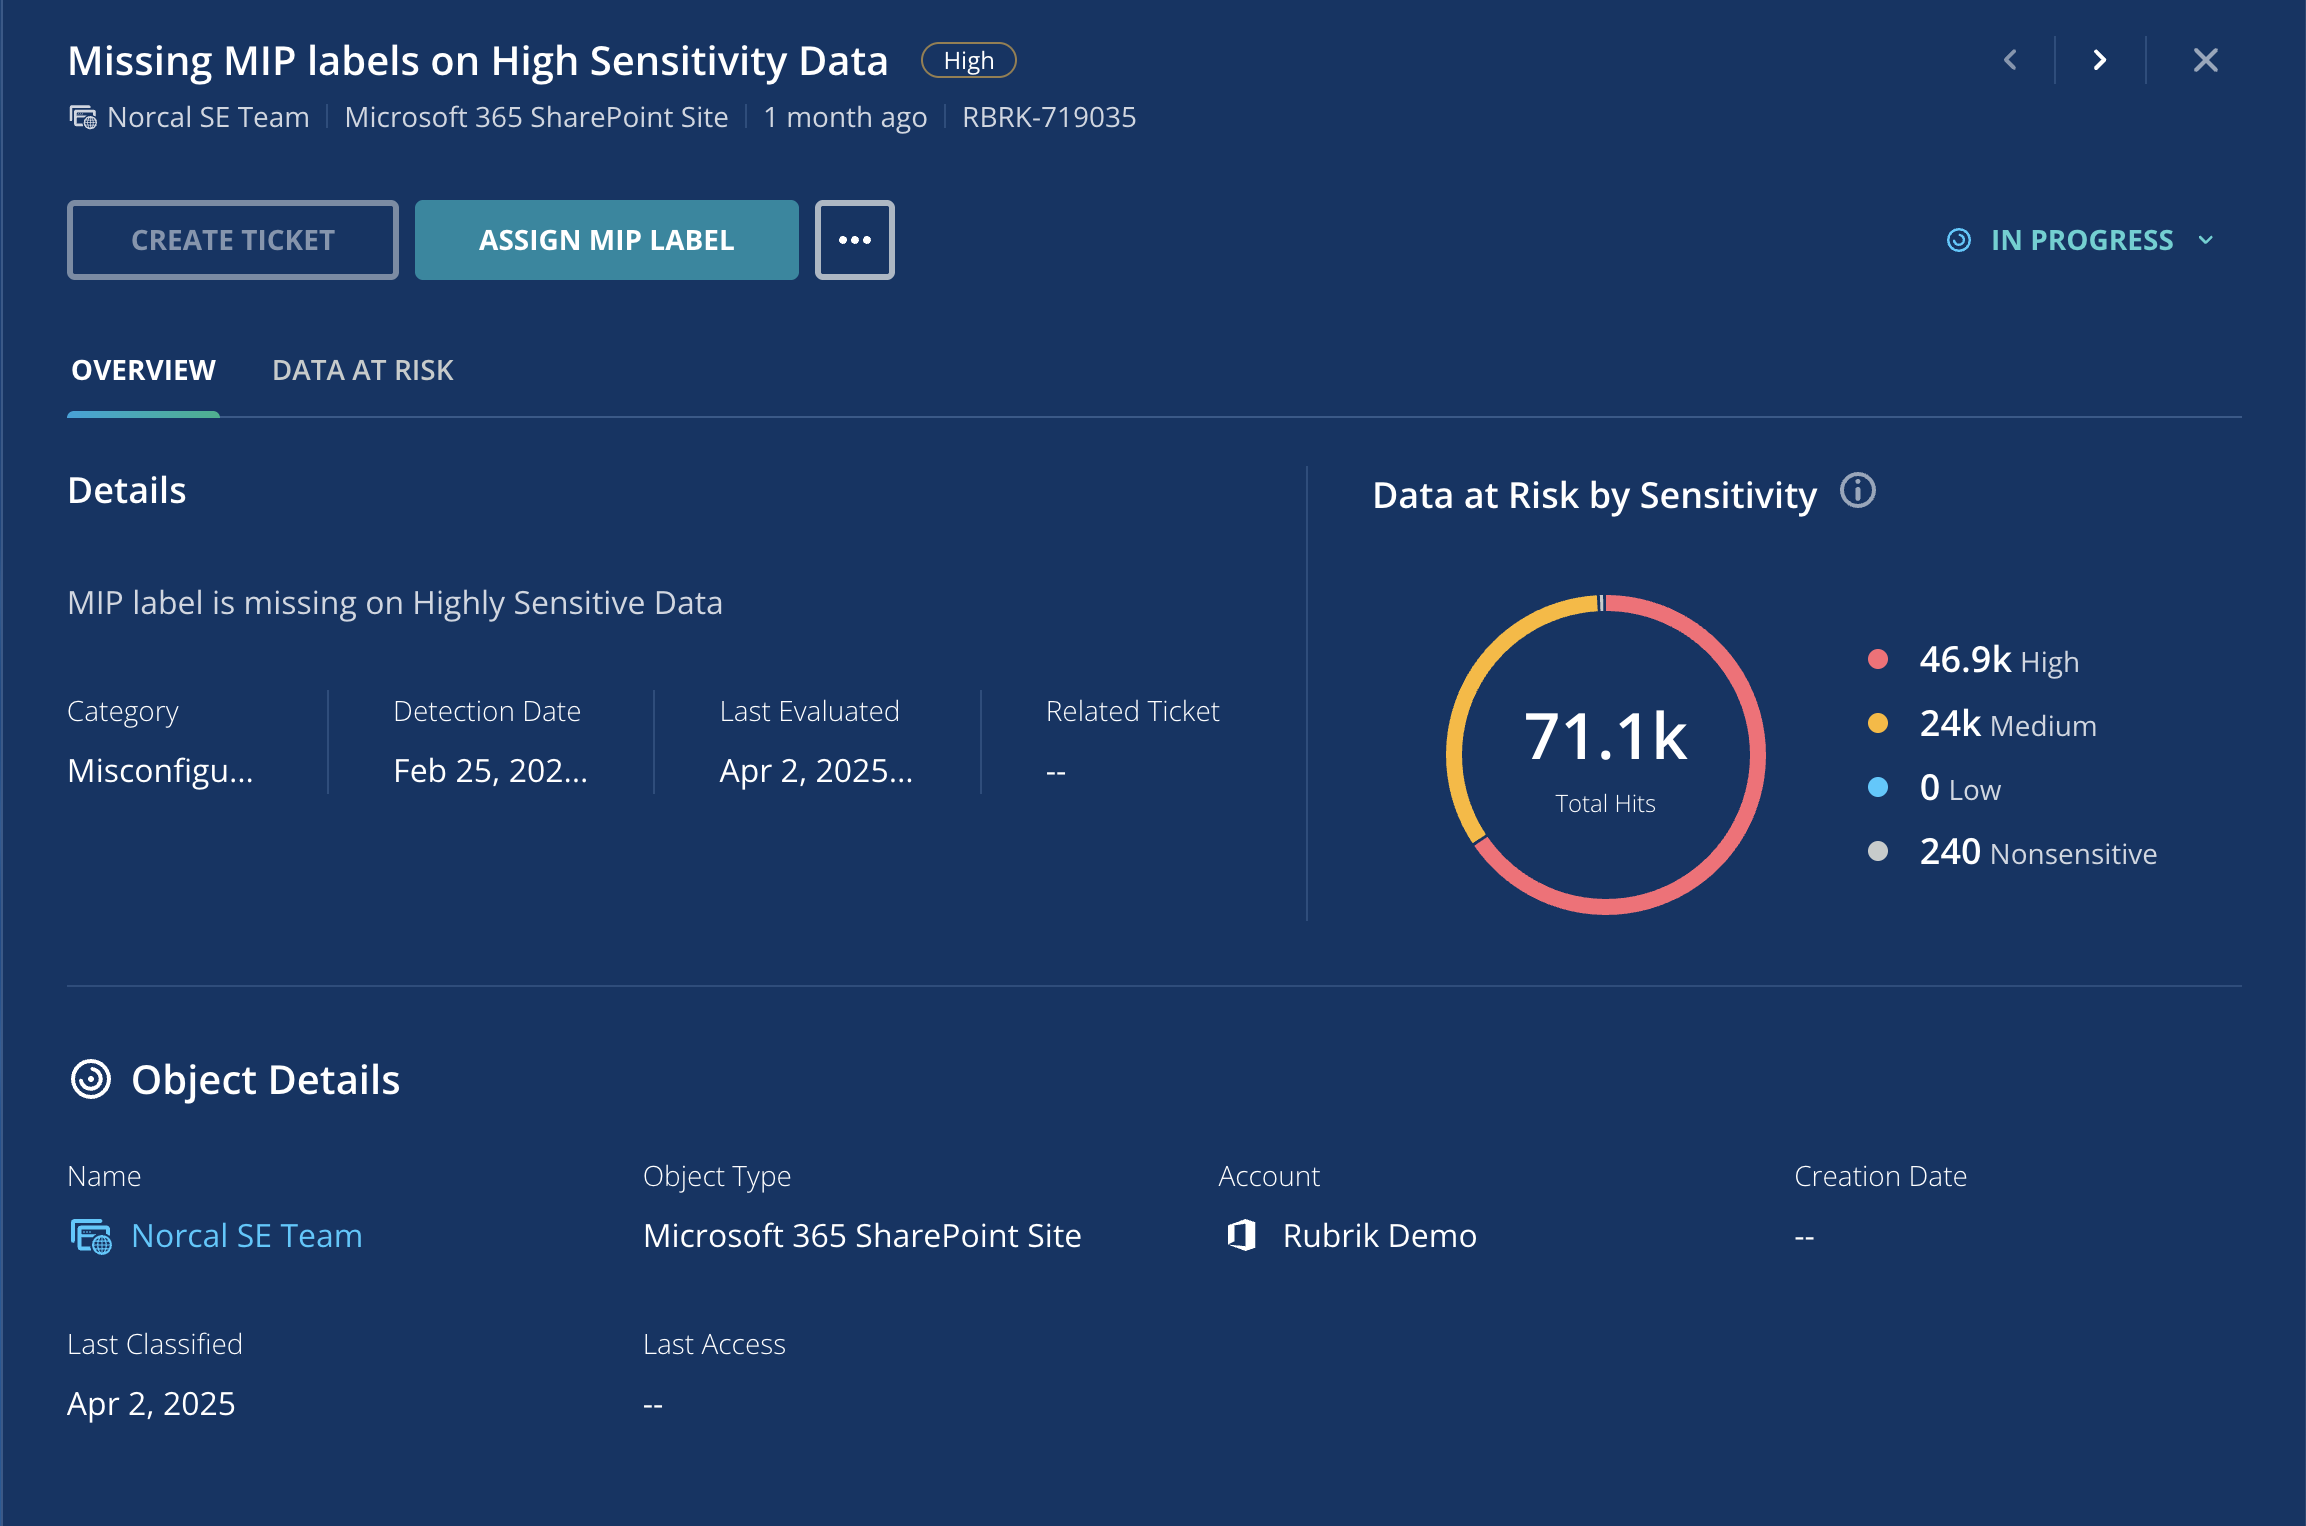
Task: Click the info icon beside Data at Risk by Sensitivity
Action: pos(1858,491)
